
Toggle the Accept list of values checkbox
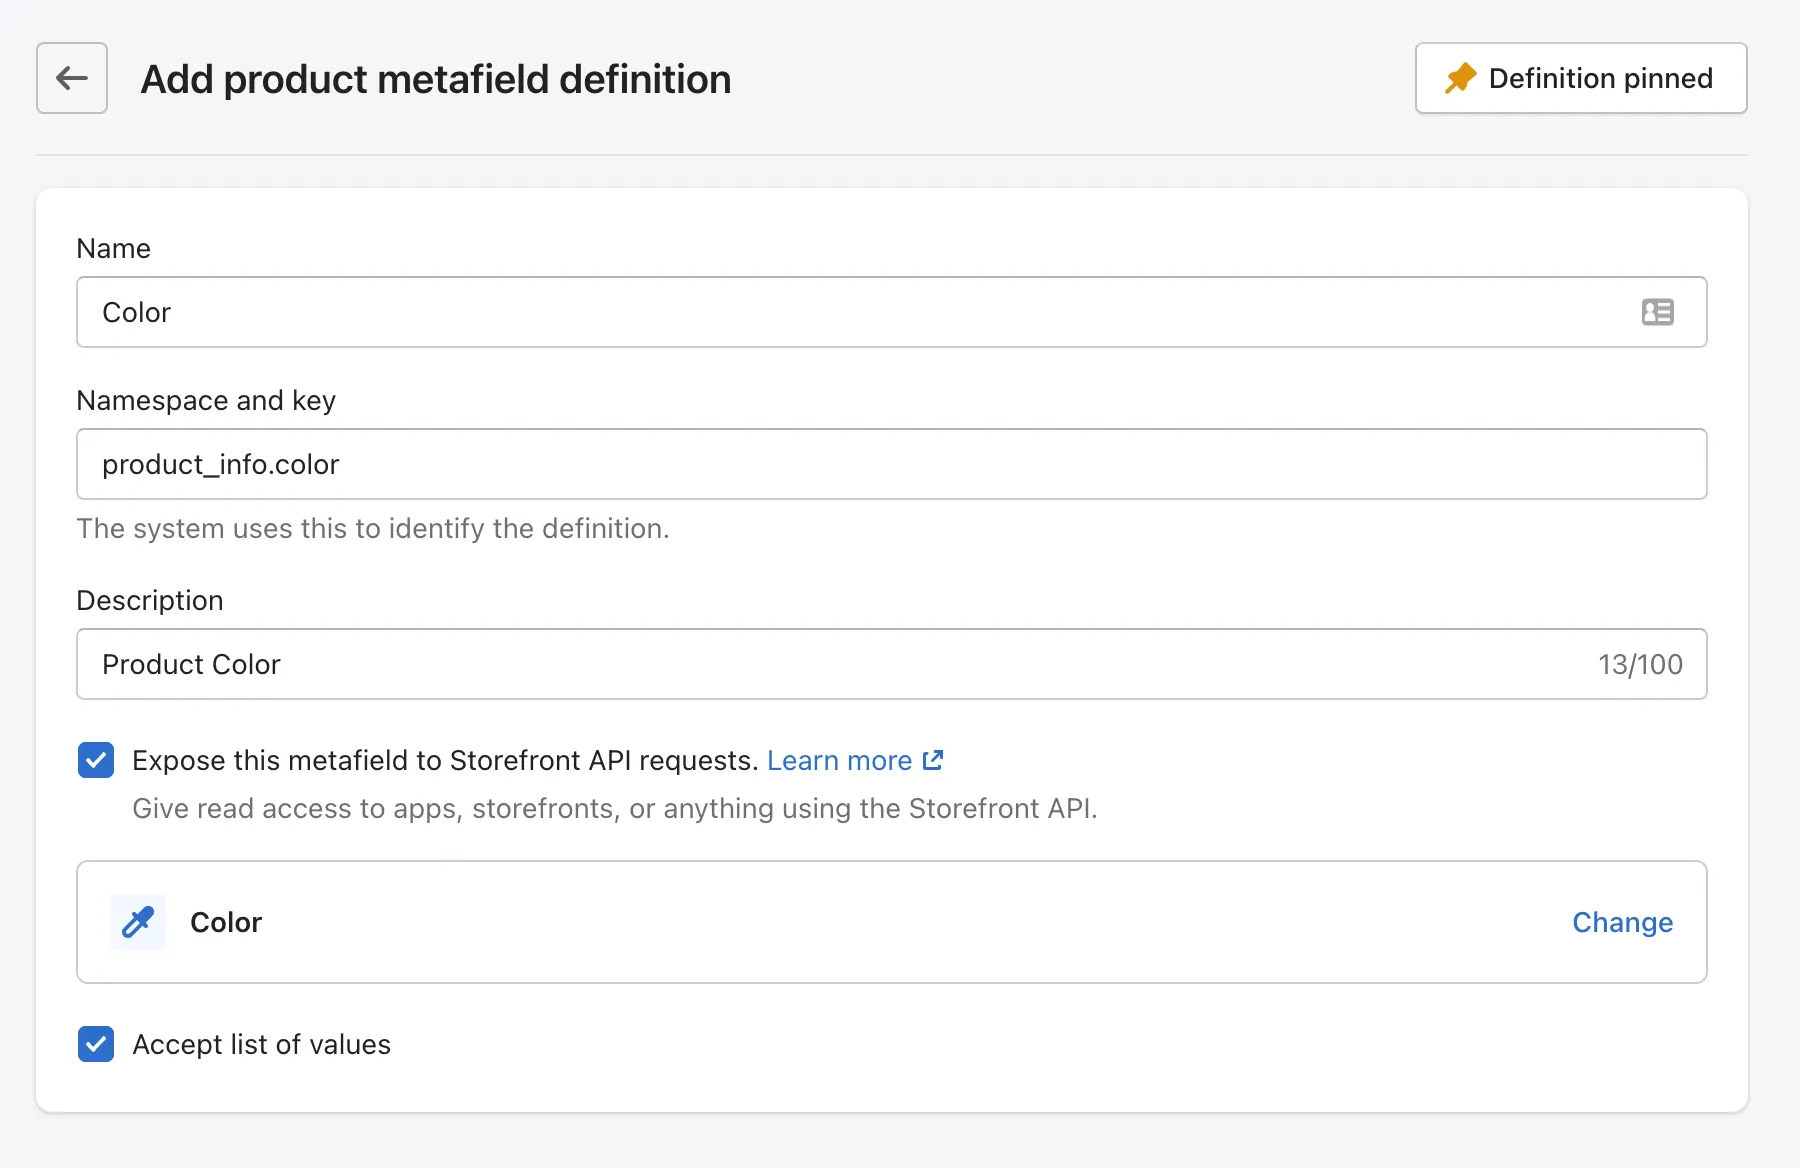(x=96, y=1044)
